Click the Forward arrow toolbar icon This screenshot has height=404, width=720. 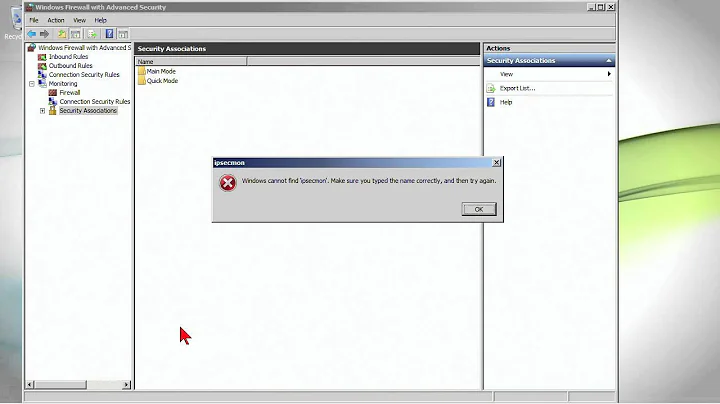45,34
